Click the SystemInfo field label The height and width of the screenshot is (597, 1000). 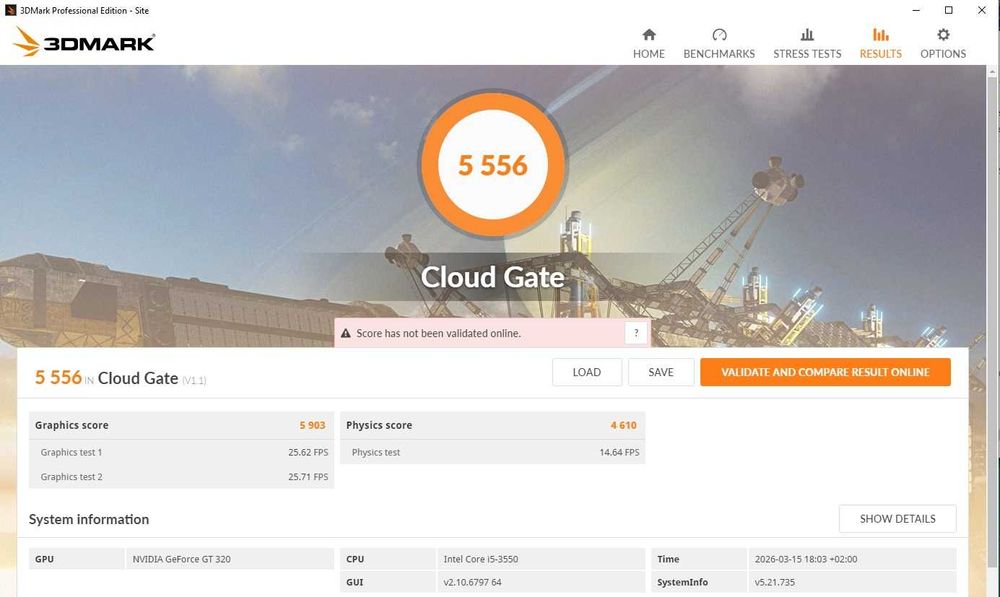(x=682, y=582)
